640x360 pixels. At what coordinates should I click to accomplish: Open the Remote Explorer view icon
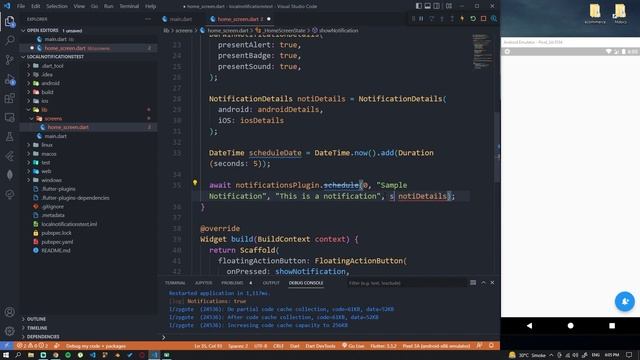pos(9,118)
